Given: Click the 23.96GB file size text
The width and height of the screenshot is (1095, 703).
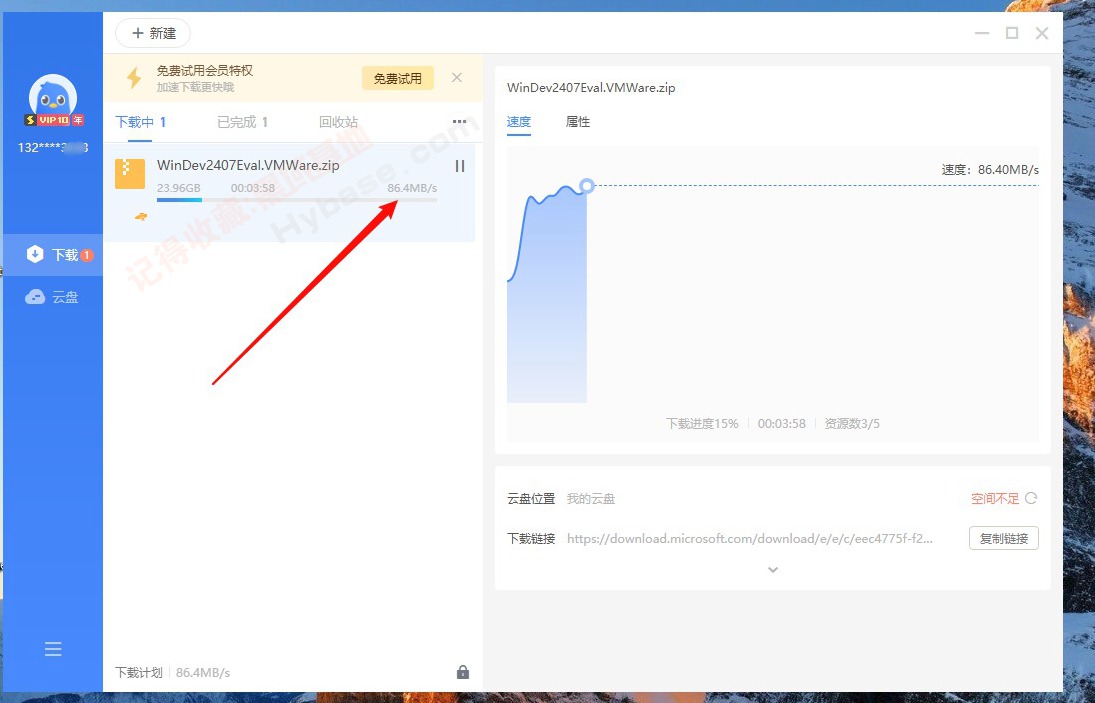Looking at the screenshot, I should pos(178,188).
